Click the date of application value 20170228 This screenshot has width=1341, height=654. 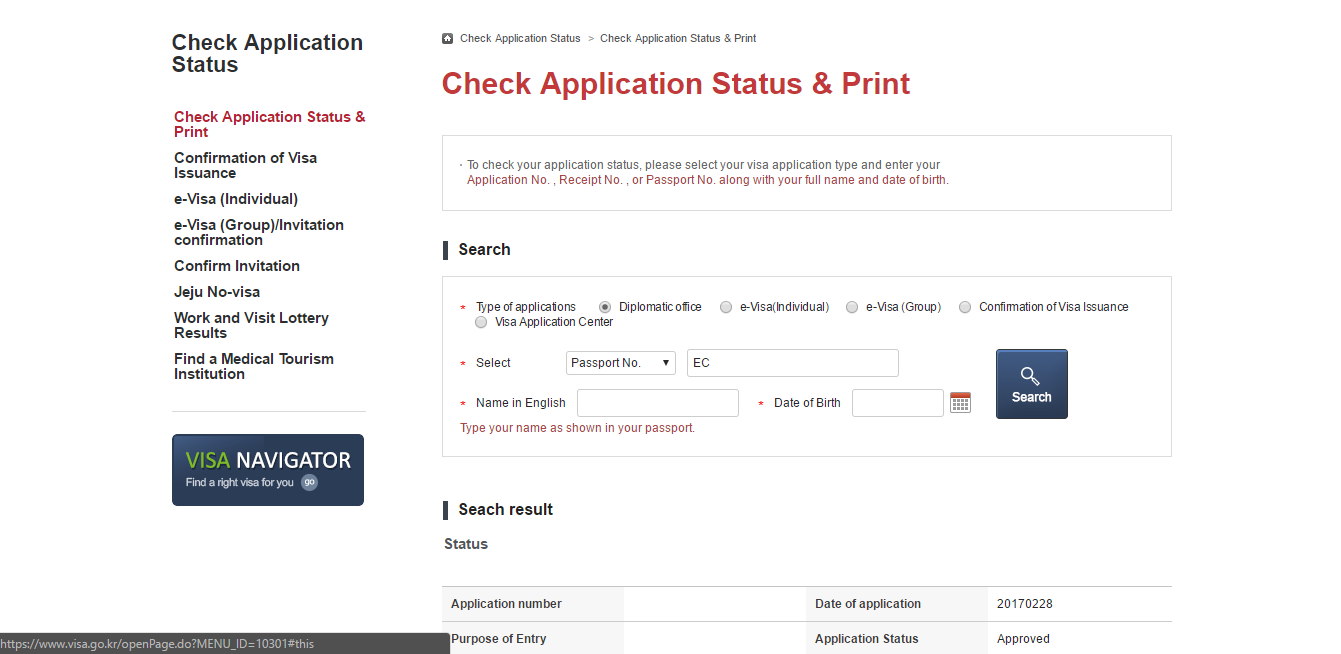click(1025, 604)
